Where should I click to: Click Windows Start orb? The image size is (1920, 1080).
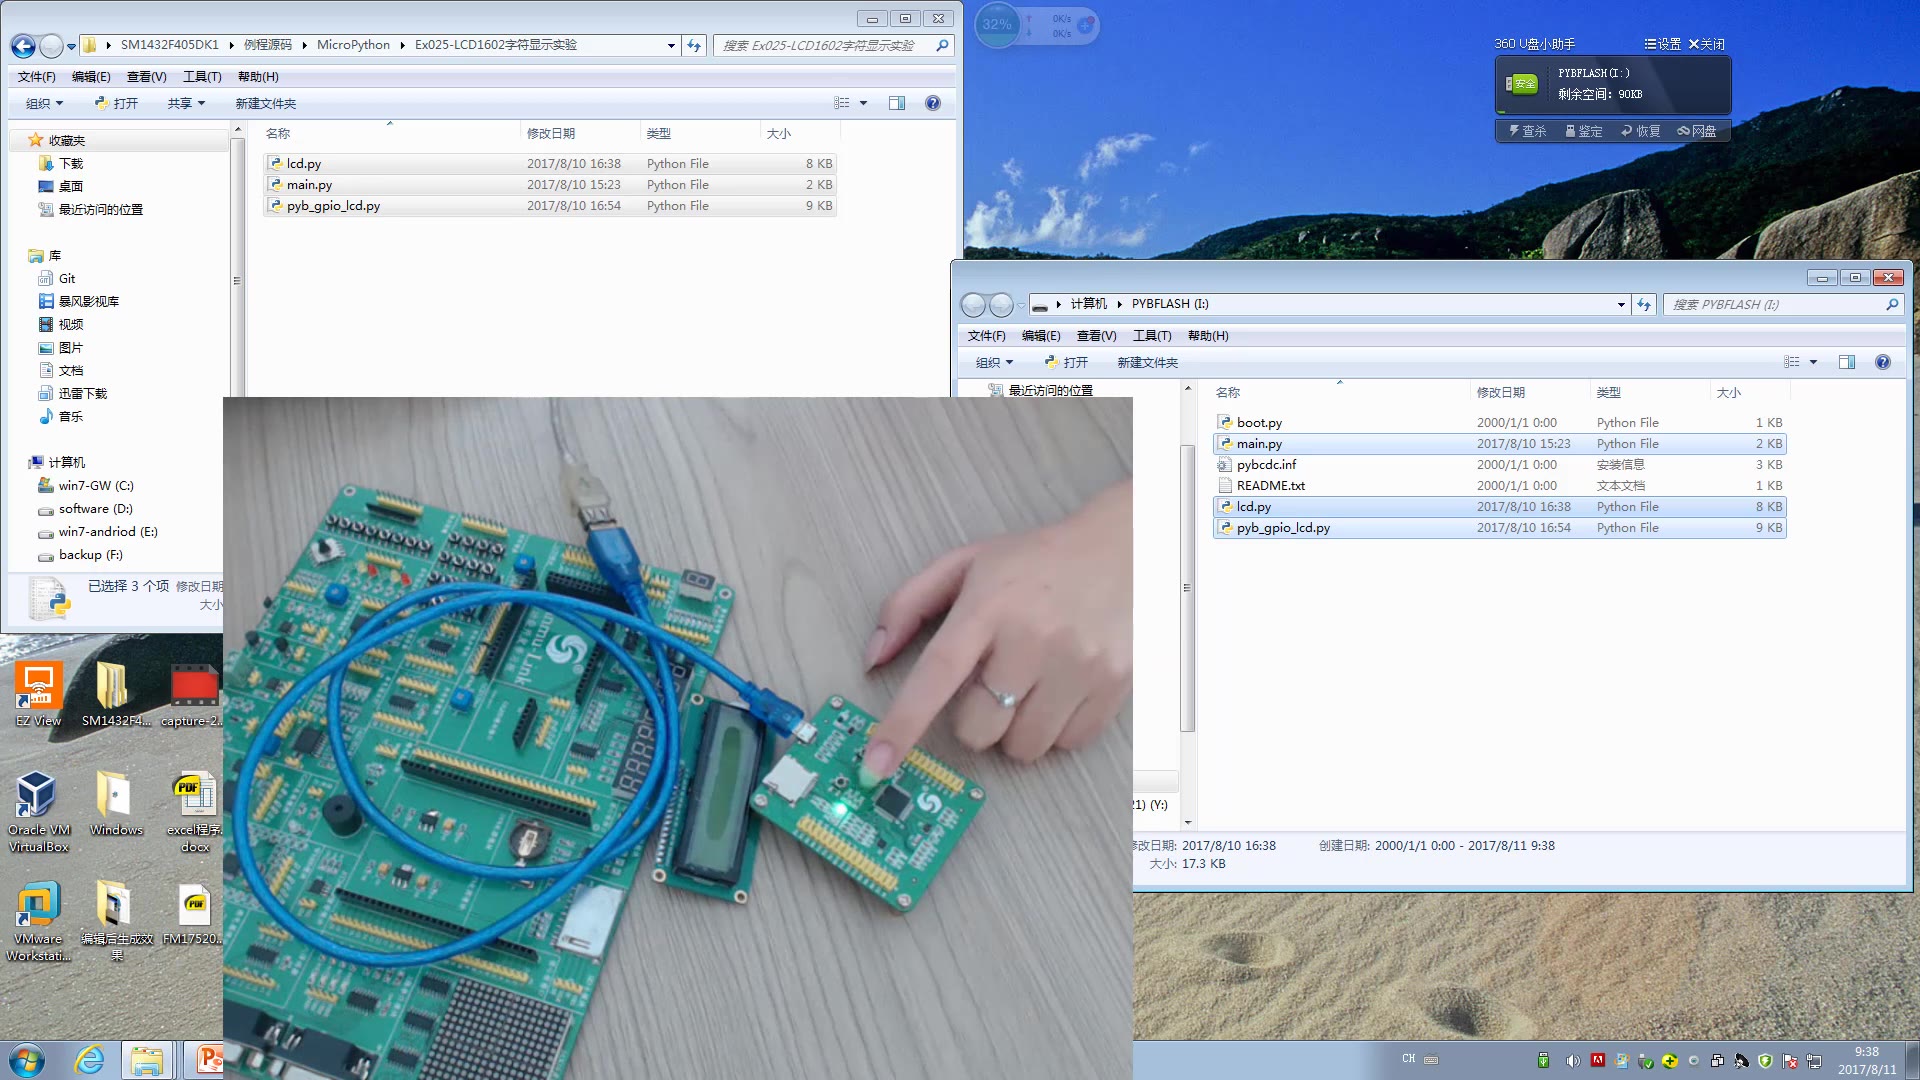tap(27, 1059)
